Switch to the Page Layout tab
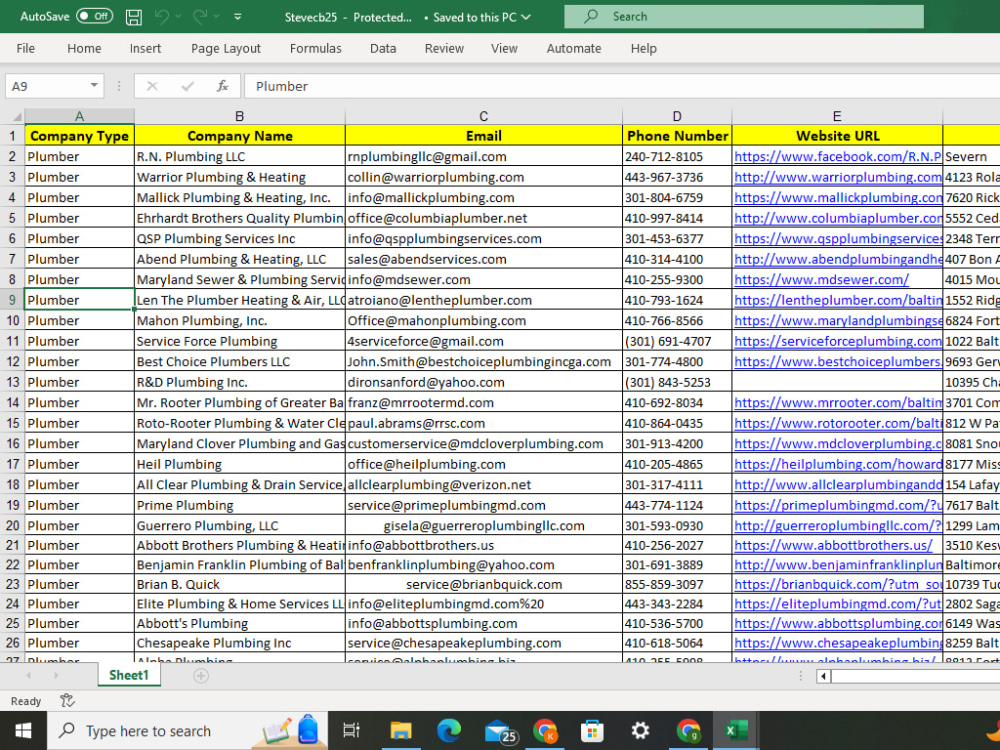 (226, 48)
